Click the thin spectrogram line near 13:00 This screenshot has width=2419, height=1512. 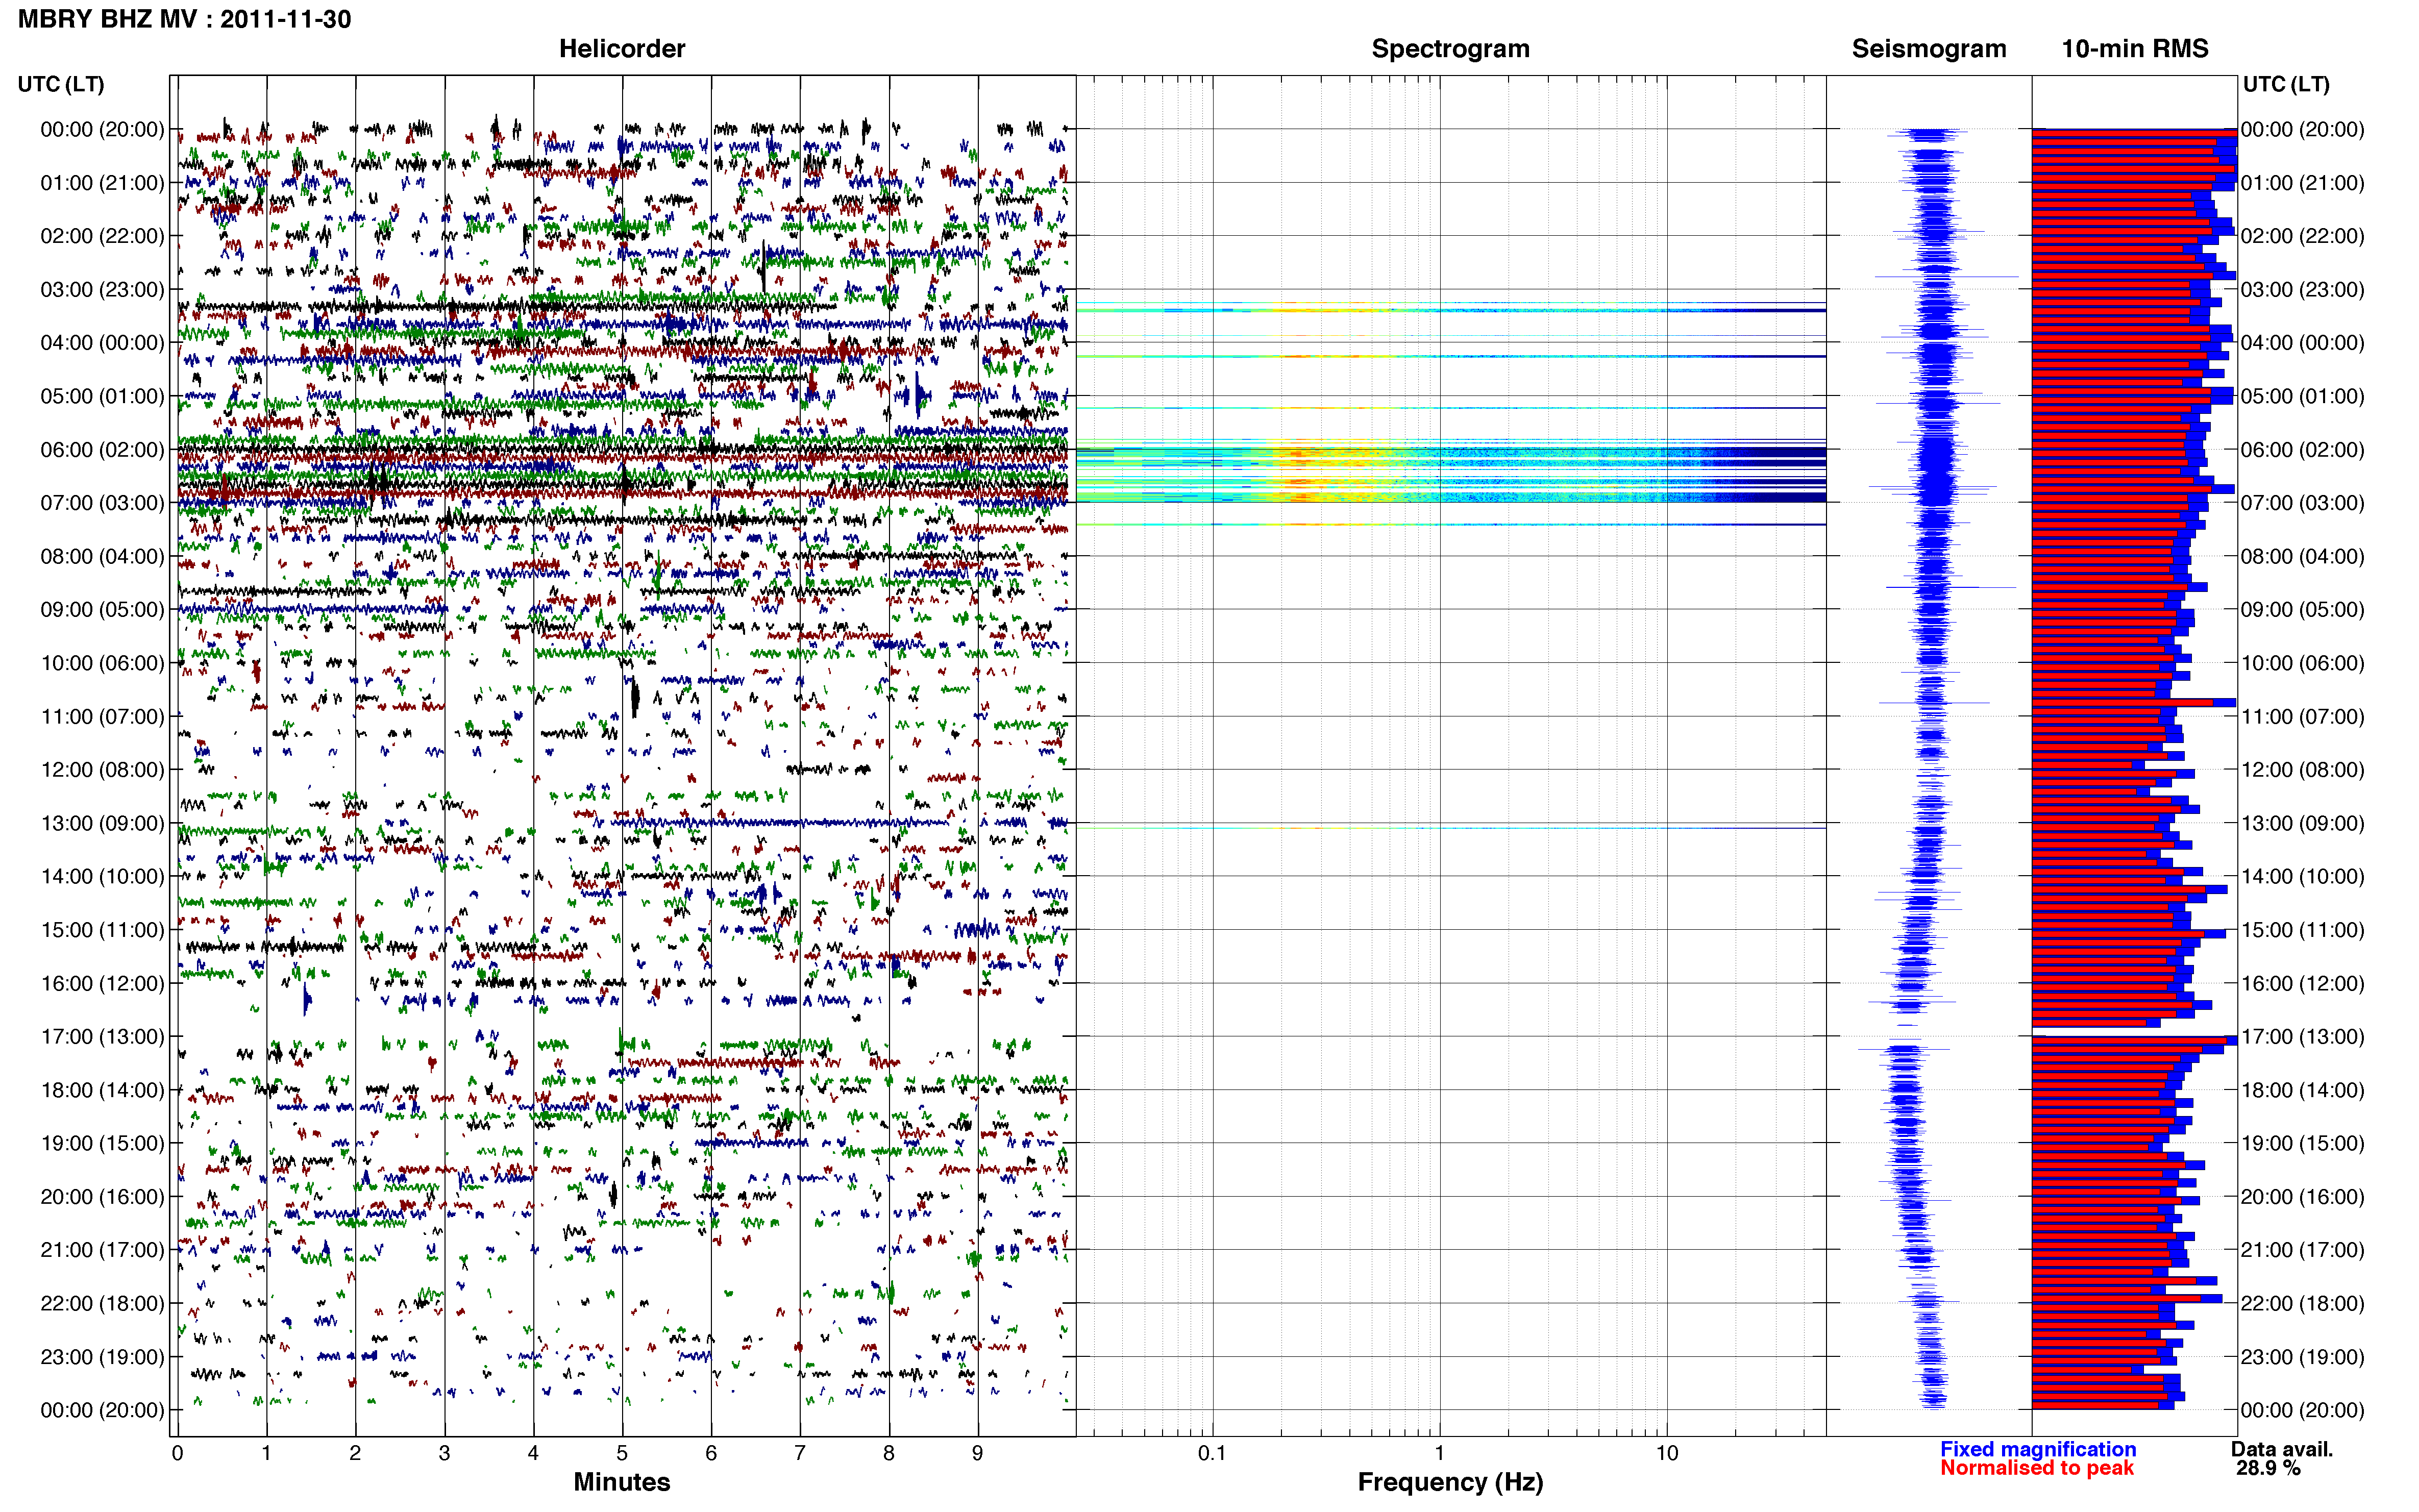pyautogui.click(x=1451, y=828)
